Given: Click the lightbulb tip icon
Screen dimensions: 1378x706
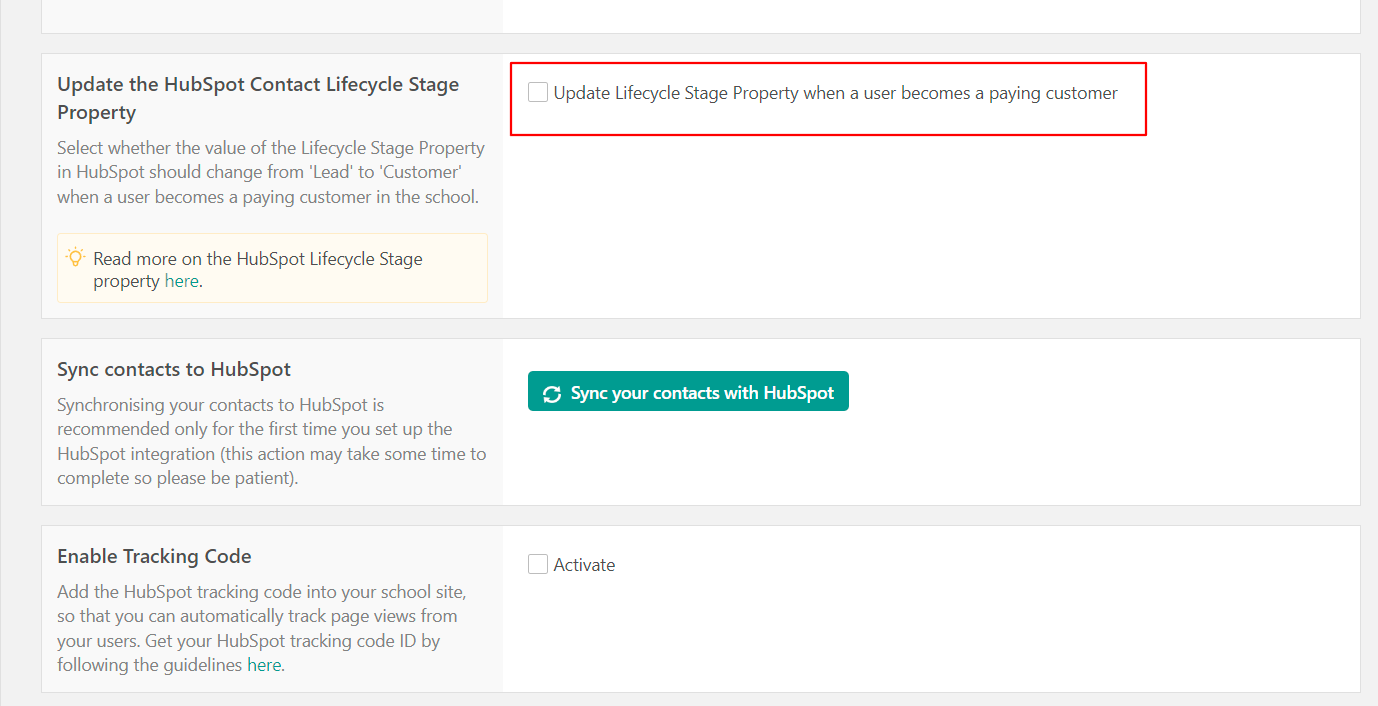Looking at the screenshot, I should (75, 256).
